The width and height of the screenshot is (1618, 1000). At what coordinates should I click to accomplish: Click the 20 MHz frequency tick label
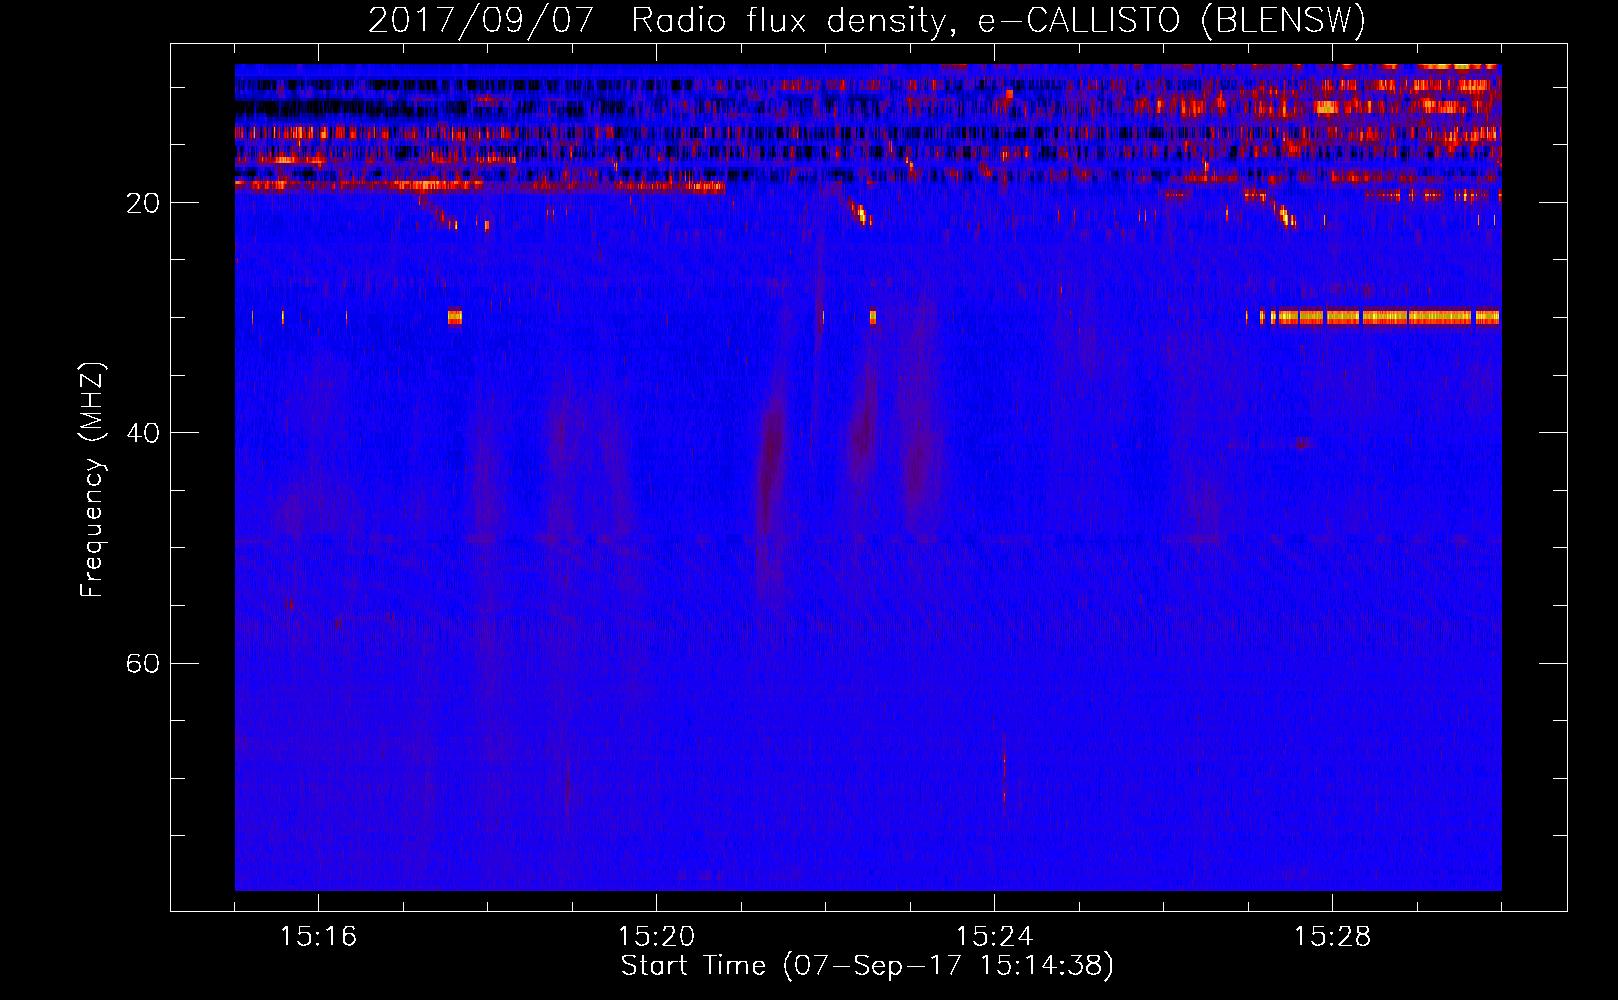(x=142, y=203)
